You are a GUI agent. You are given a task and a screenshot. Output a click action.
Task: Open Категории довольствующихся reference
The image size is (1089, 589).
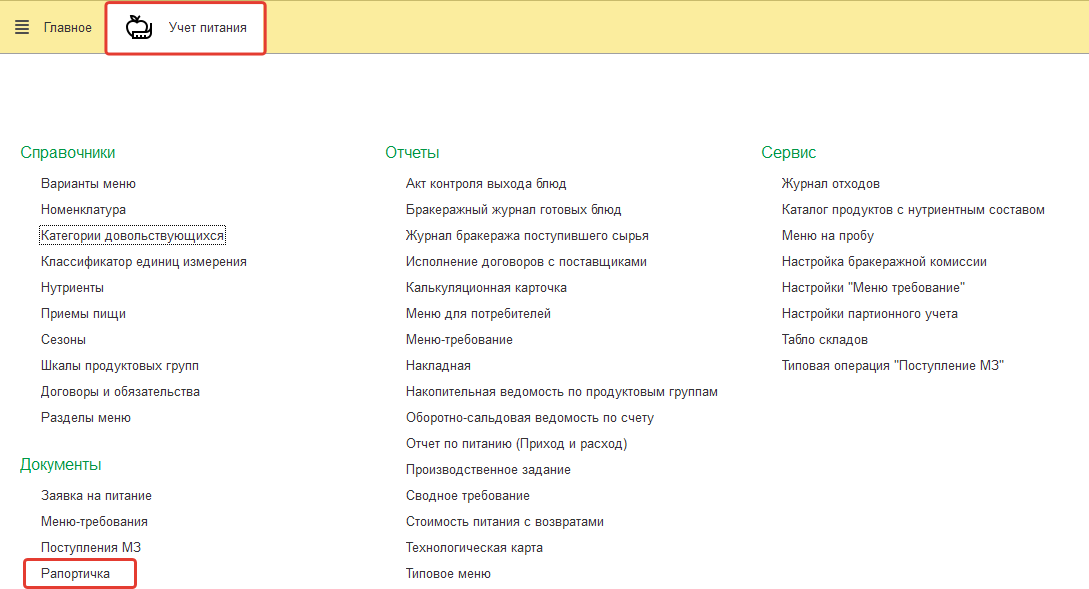click(133, 236)
